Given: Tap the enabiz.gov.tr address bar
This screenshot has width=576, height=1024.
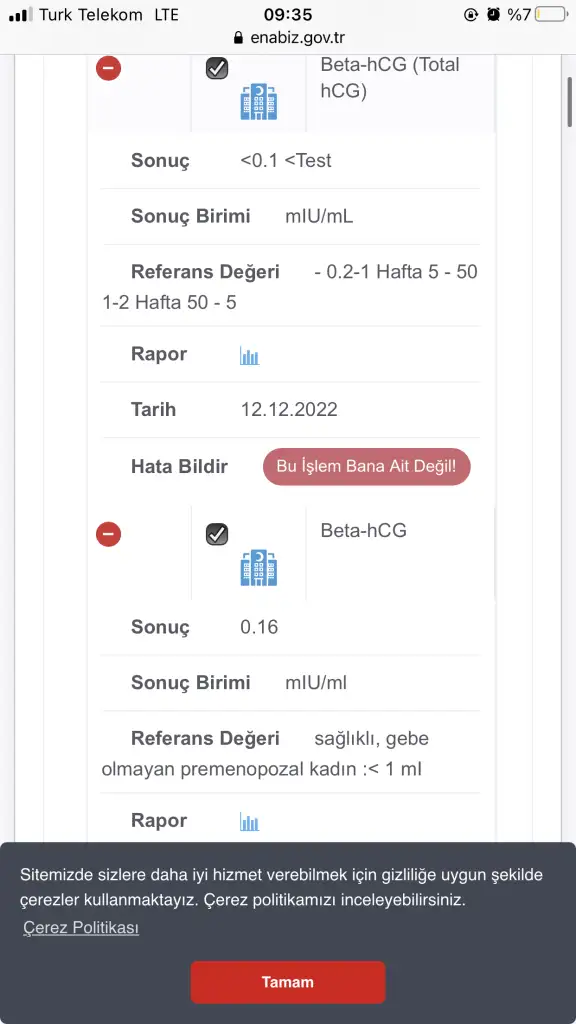Looking at the screenshot, I should pyautogui.click(x=288, y=38).
